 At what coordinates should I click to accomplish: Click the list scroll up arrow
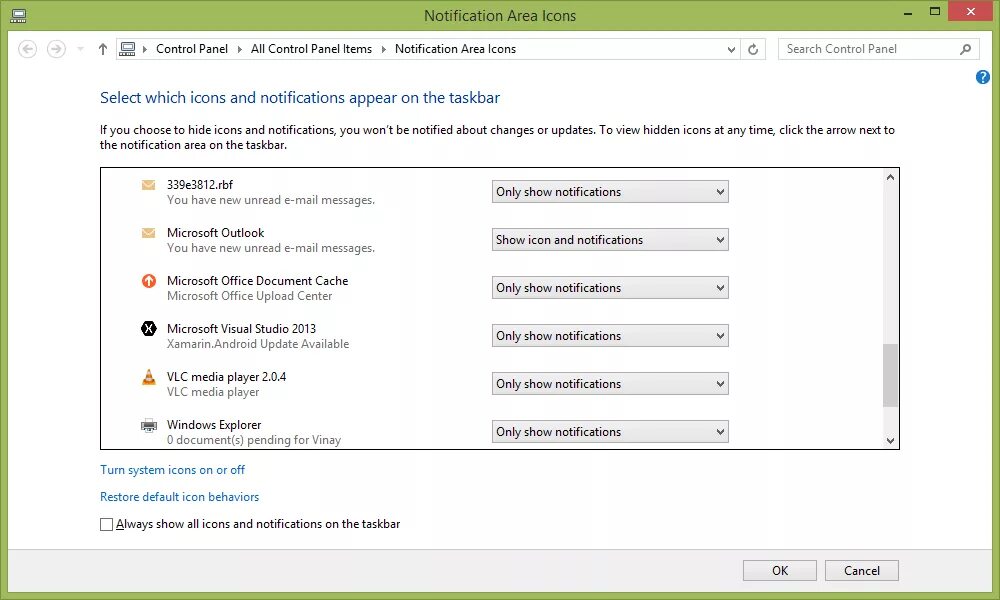890,177
